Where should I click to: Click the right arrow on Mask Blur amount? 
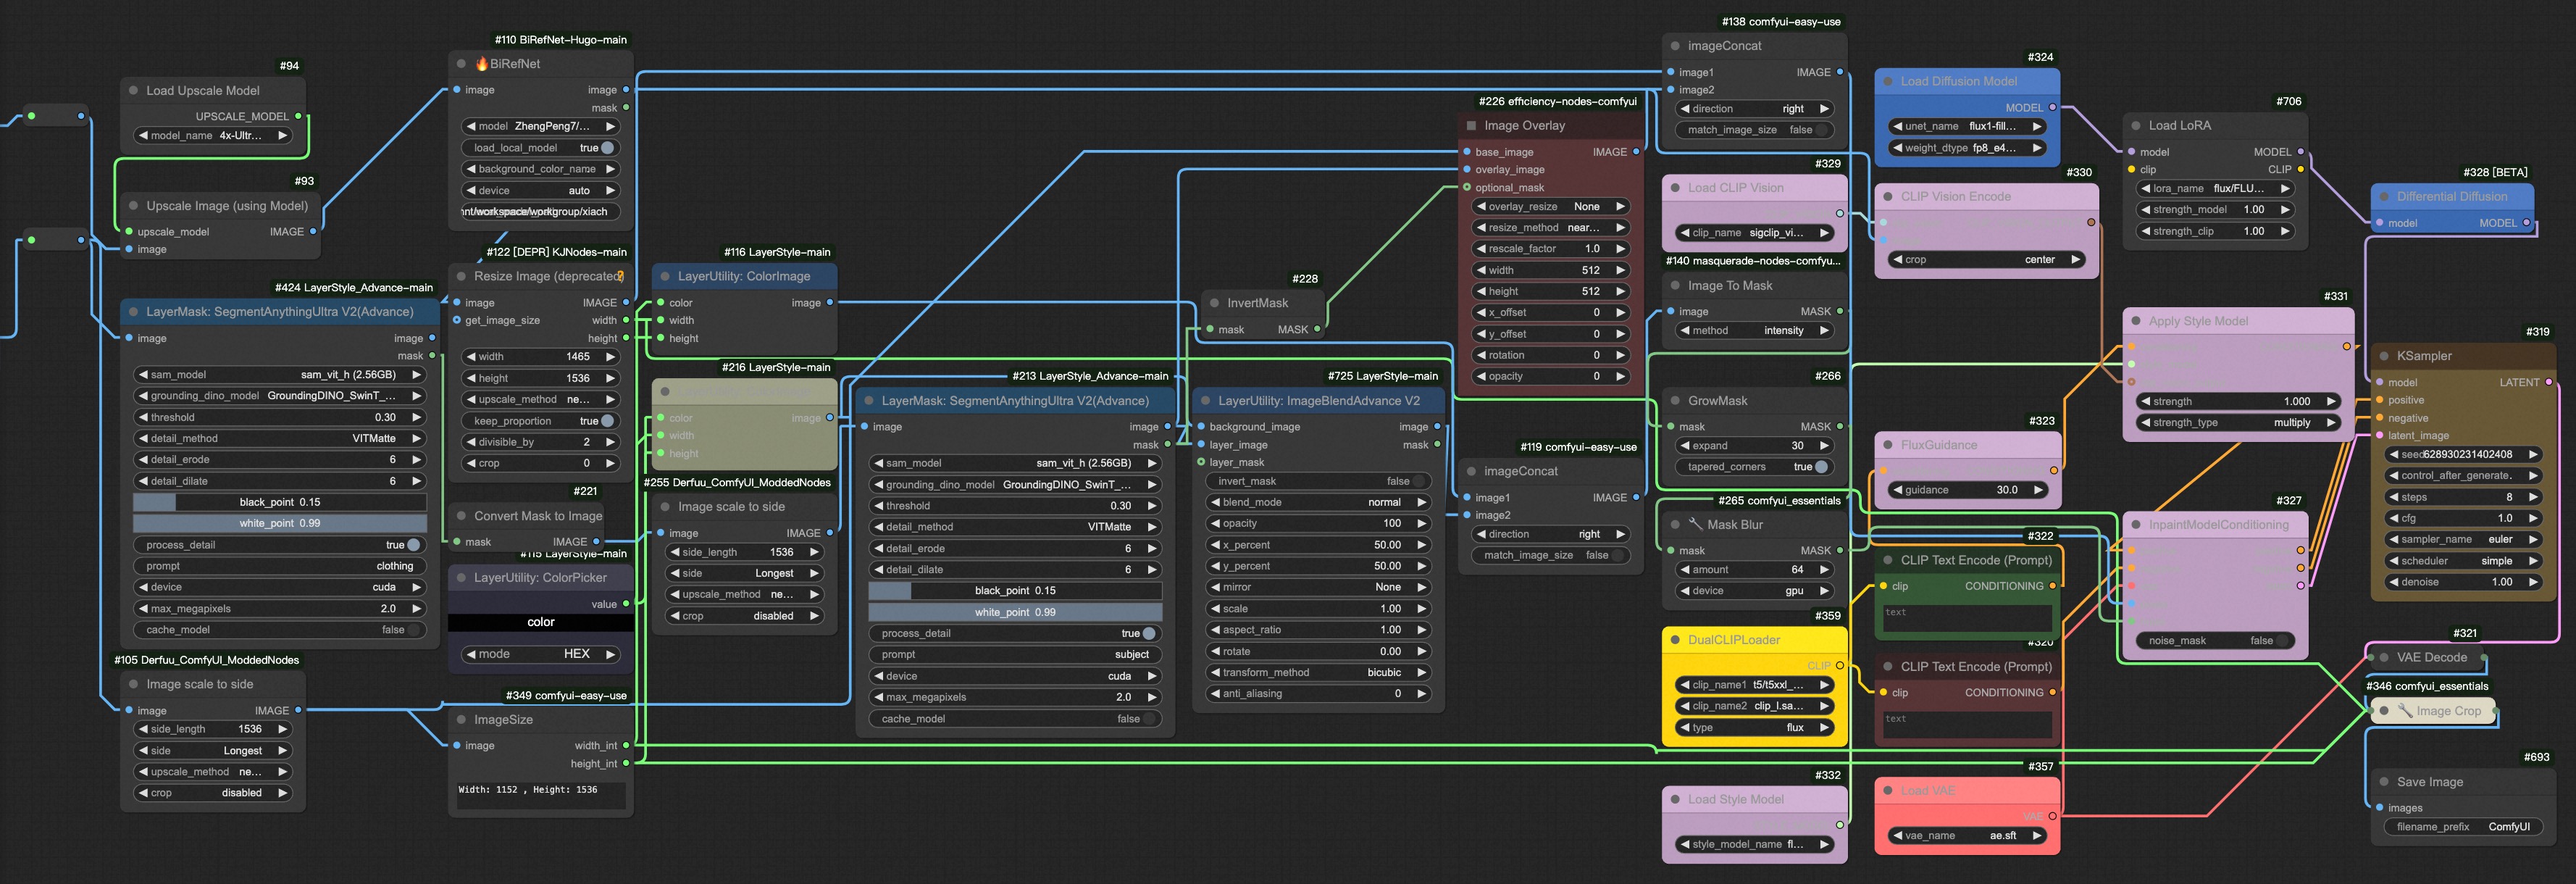click(x=1825, y=570)
